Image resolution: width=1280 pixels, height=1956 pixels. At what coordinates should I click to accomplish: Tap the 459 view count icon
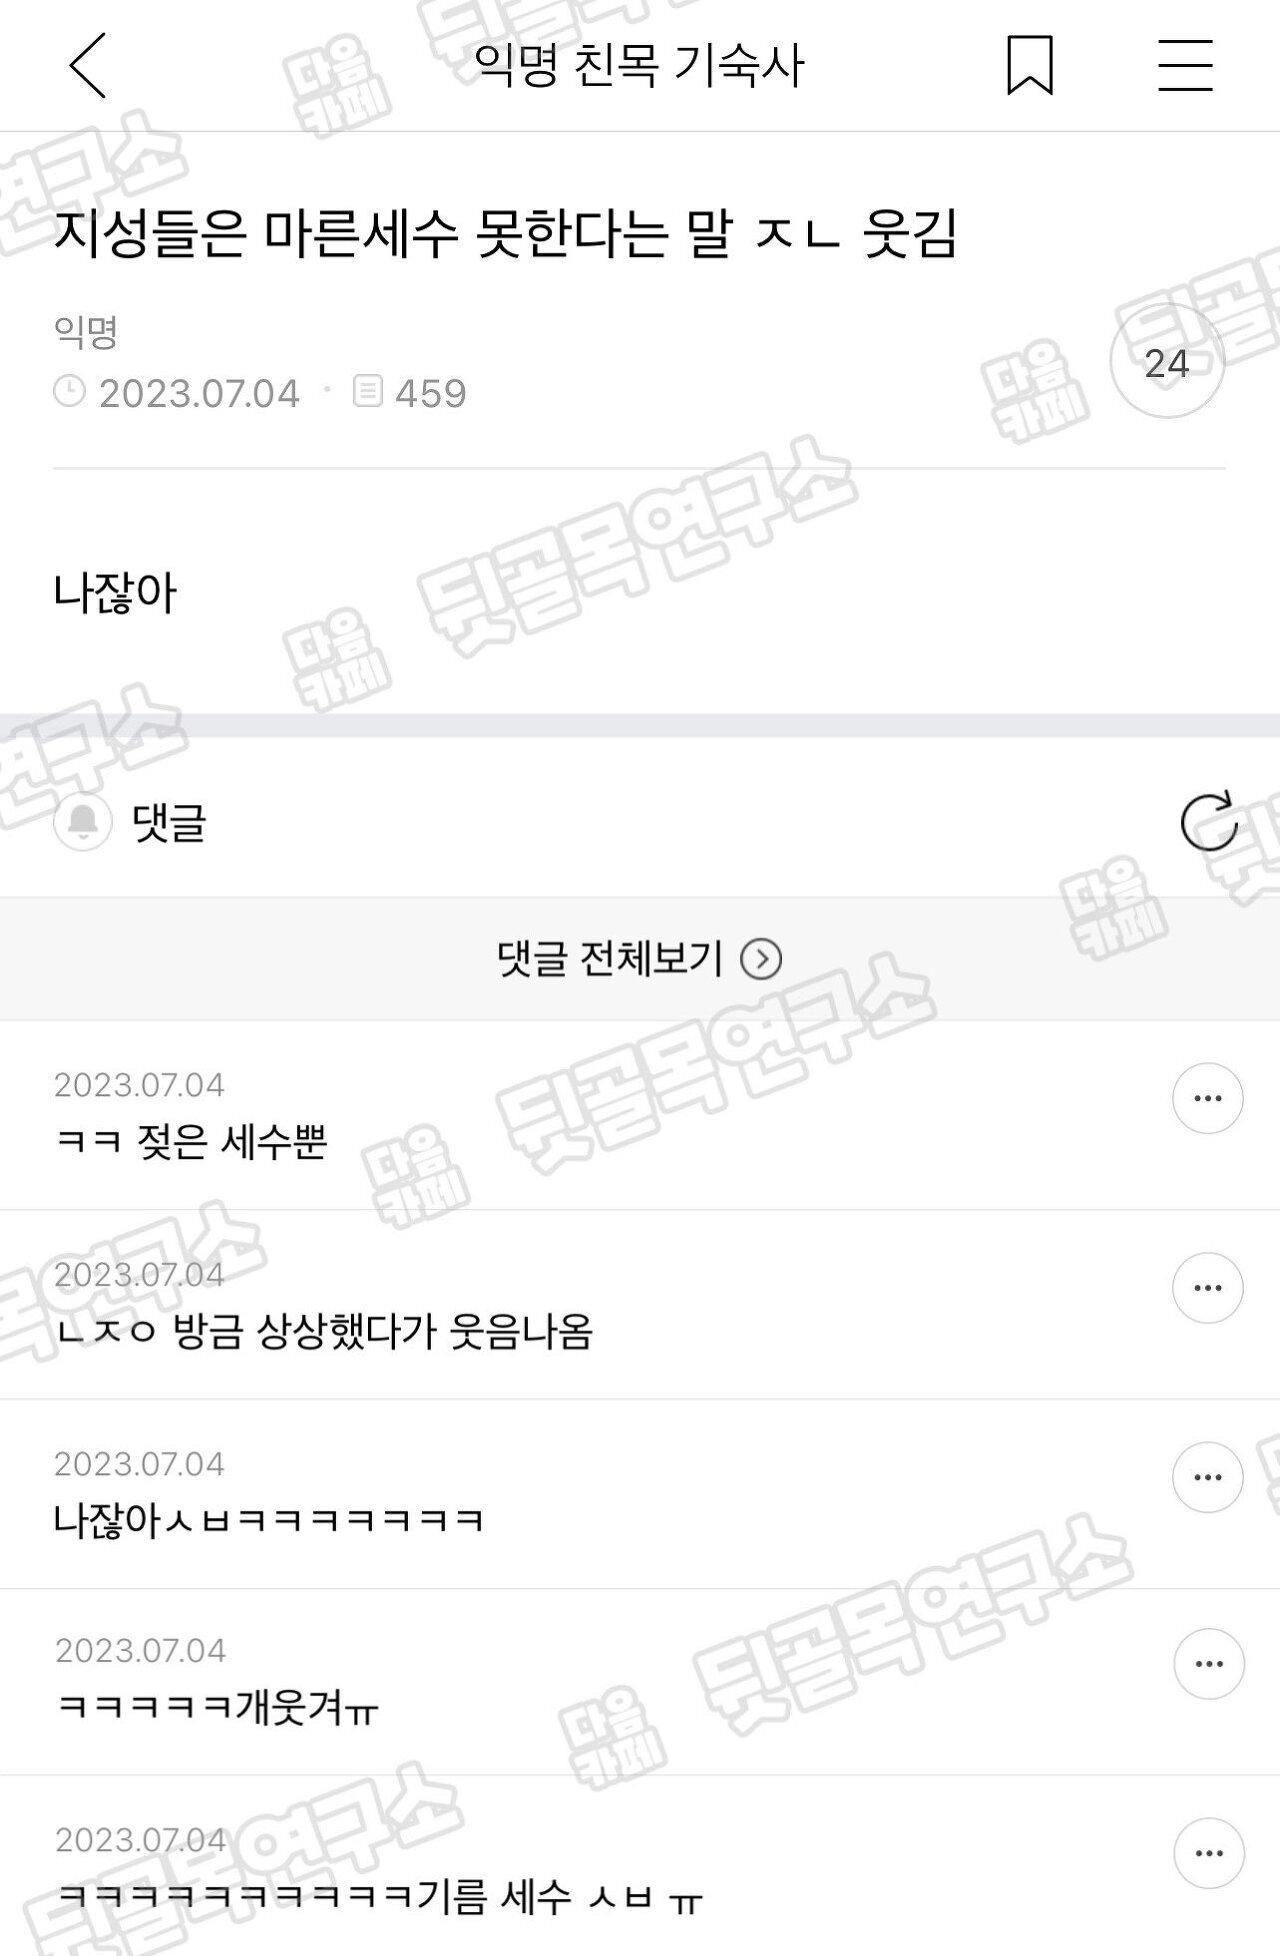(x=368, y=391)
